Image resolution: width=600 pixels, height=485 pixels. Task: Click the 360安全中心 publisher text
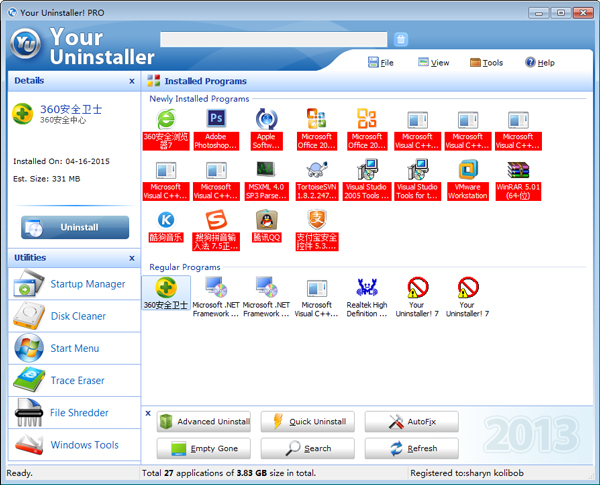click(x=63, y=120)
